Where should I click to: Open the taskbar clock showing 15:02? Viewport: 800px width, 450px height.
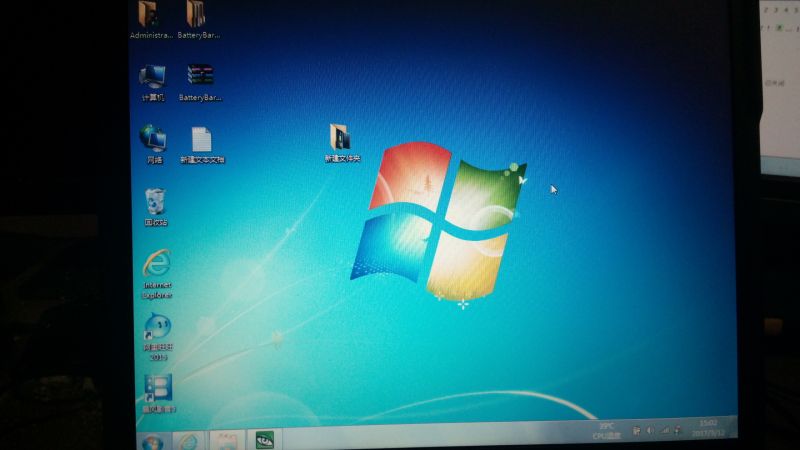(x=709, y=428)
